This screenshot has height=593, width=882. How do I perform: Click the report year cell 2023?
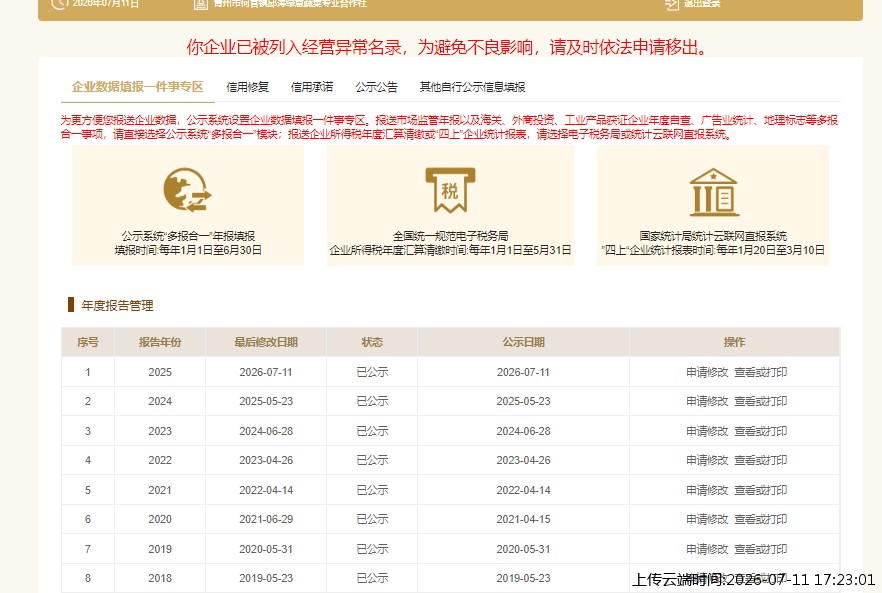(160, 431)
